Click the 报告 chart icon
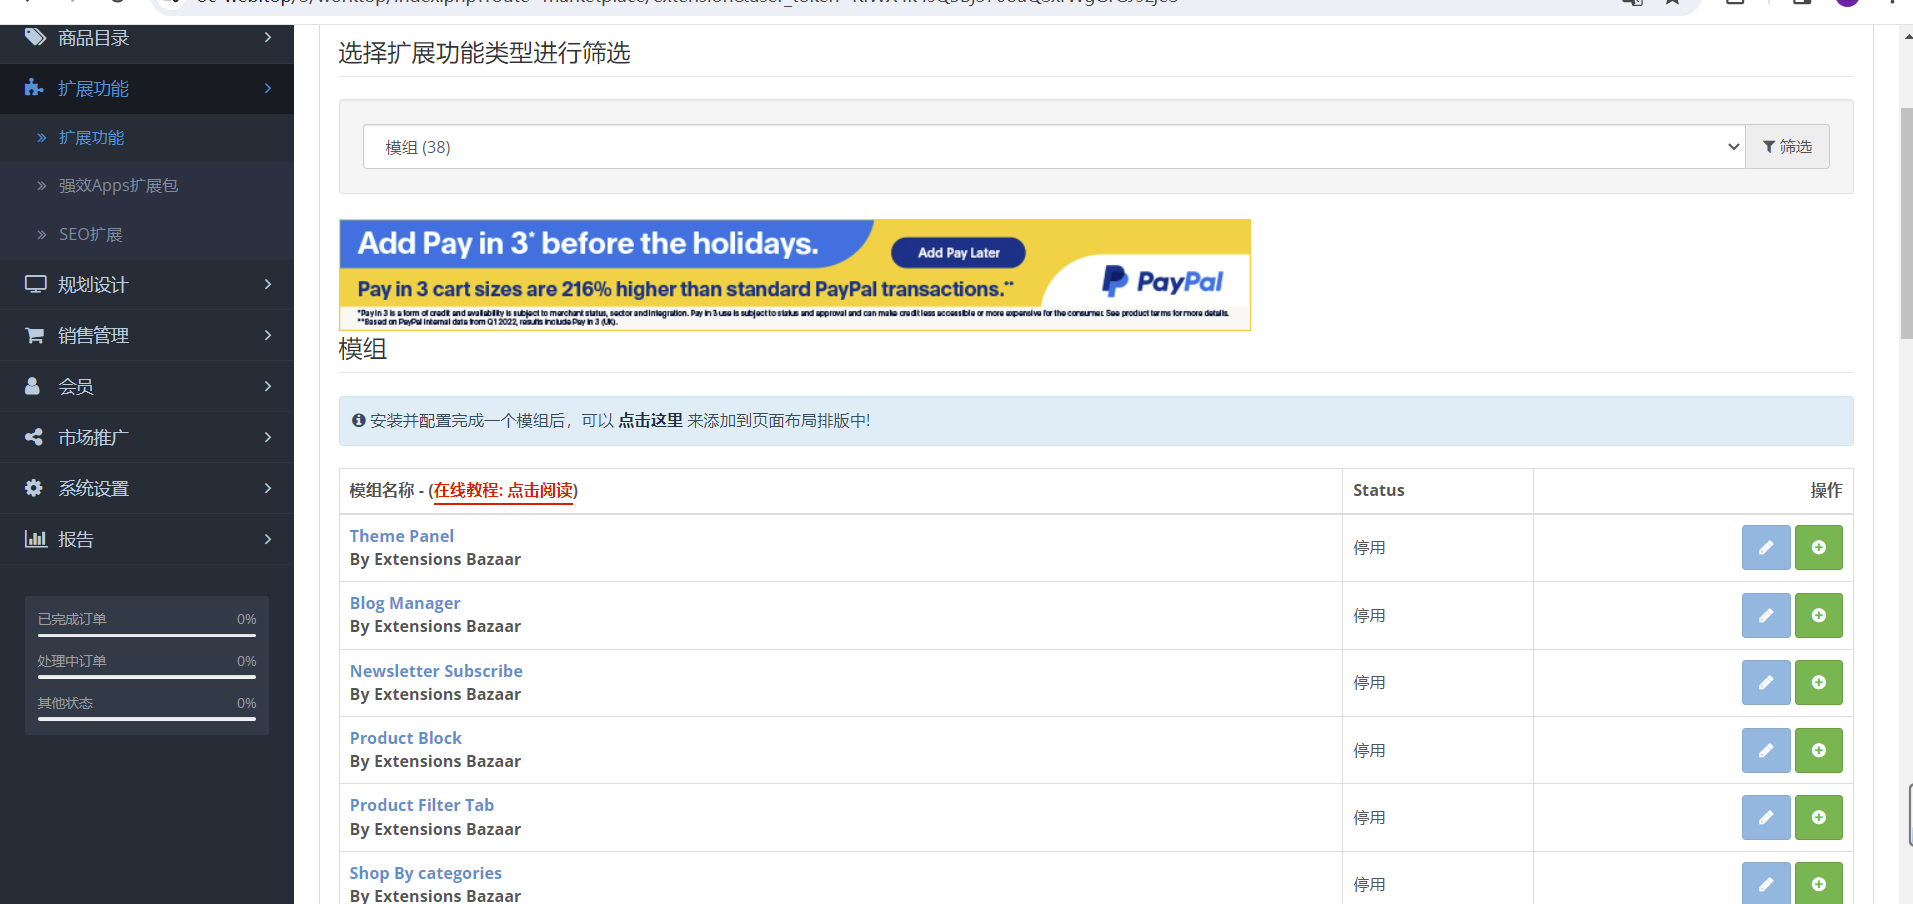The width and height of the screenshot is (1913, 904). pyautogui.click(x=36, y=539)
